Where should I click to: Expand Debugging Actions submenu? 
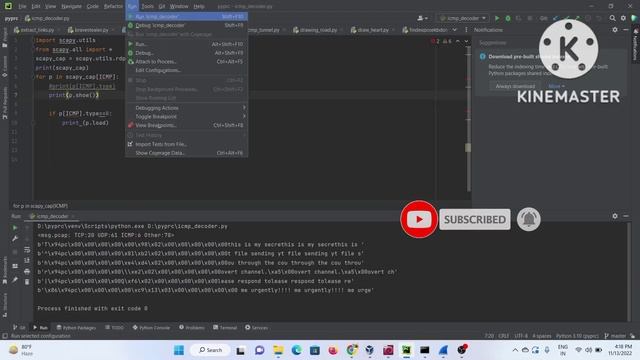(187, 108)
